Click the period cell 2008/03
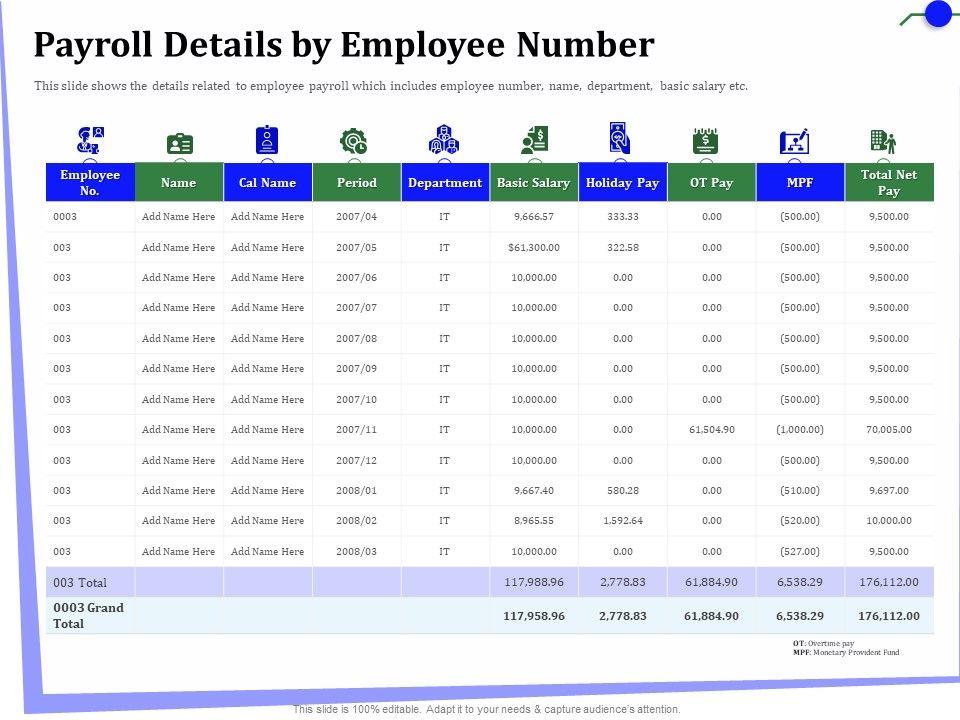Screen dimensions: 960x720 pos(356,552)
